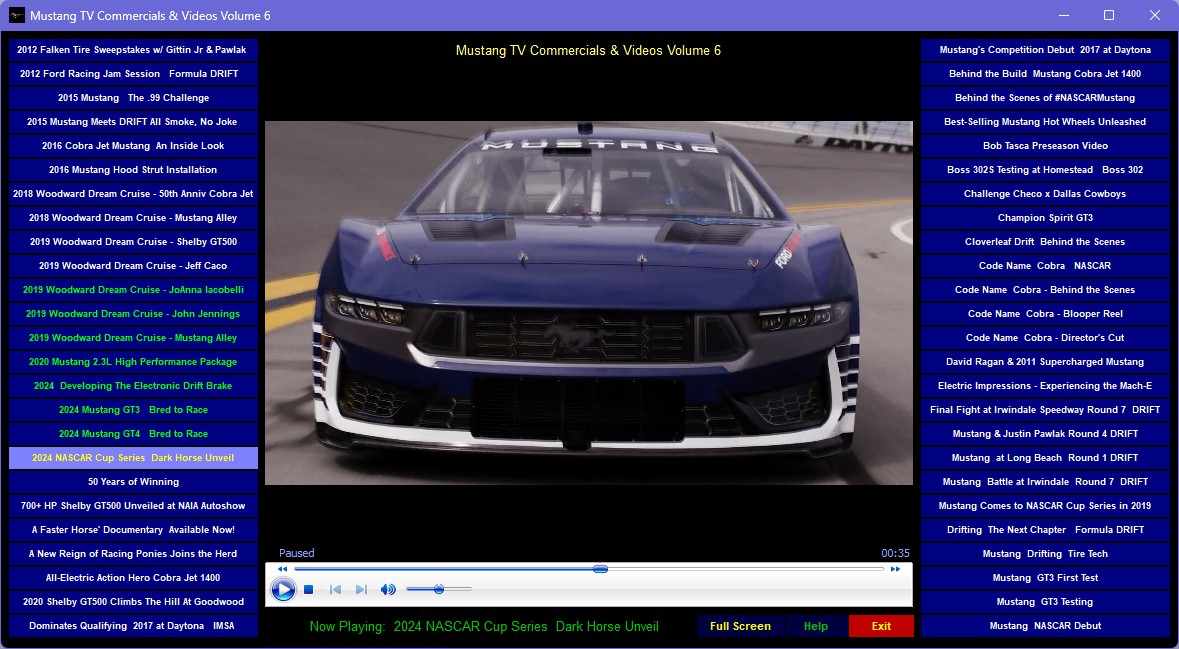The image size is (1179, 649).
Task: Play 2024 Developing The Electronic Drift Brake
Action: (133, 386)
